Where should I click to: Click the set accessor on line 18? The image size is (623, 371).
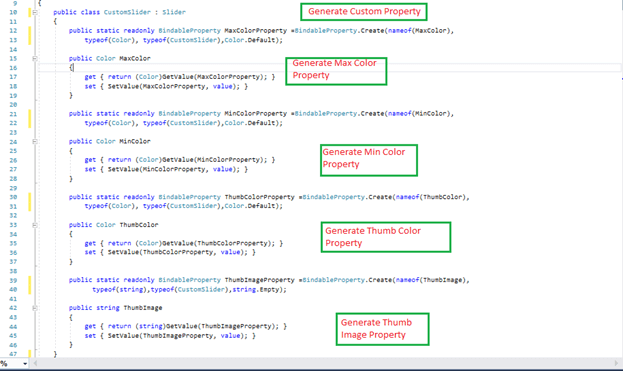tap(90, 86)
